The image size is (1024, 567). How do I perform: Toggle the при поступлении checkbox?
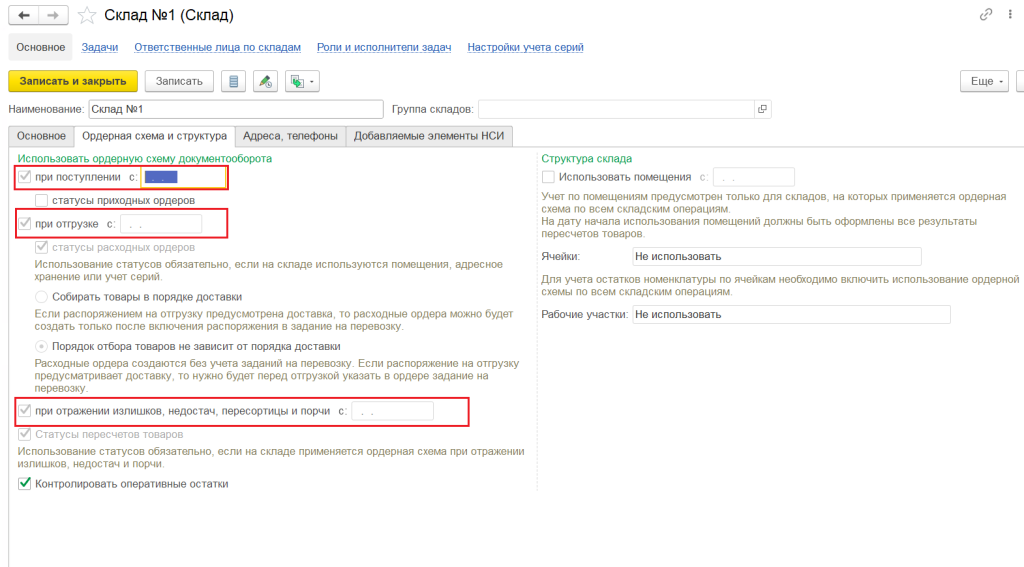(25, 176)
